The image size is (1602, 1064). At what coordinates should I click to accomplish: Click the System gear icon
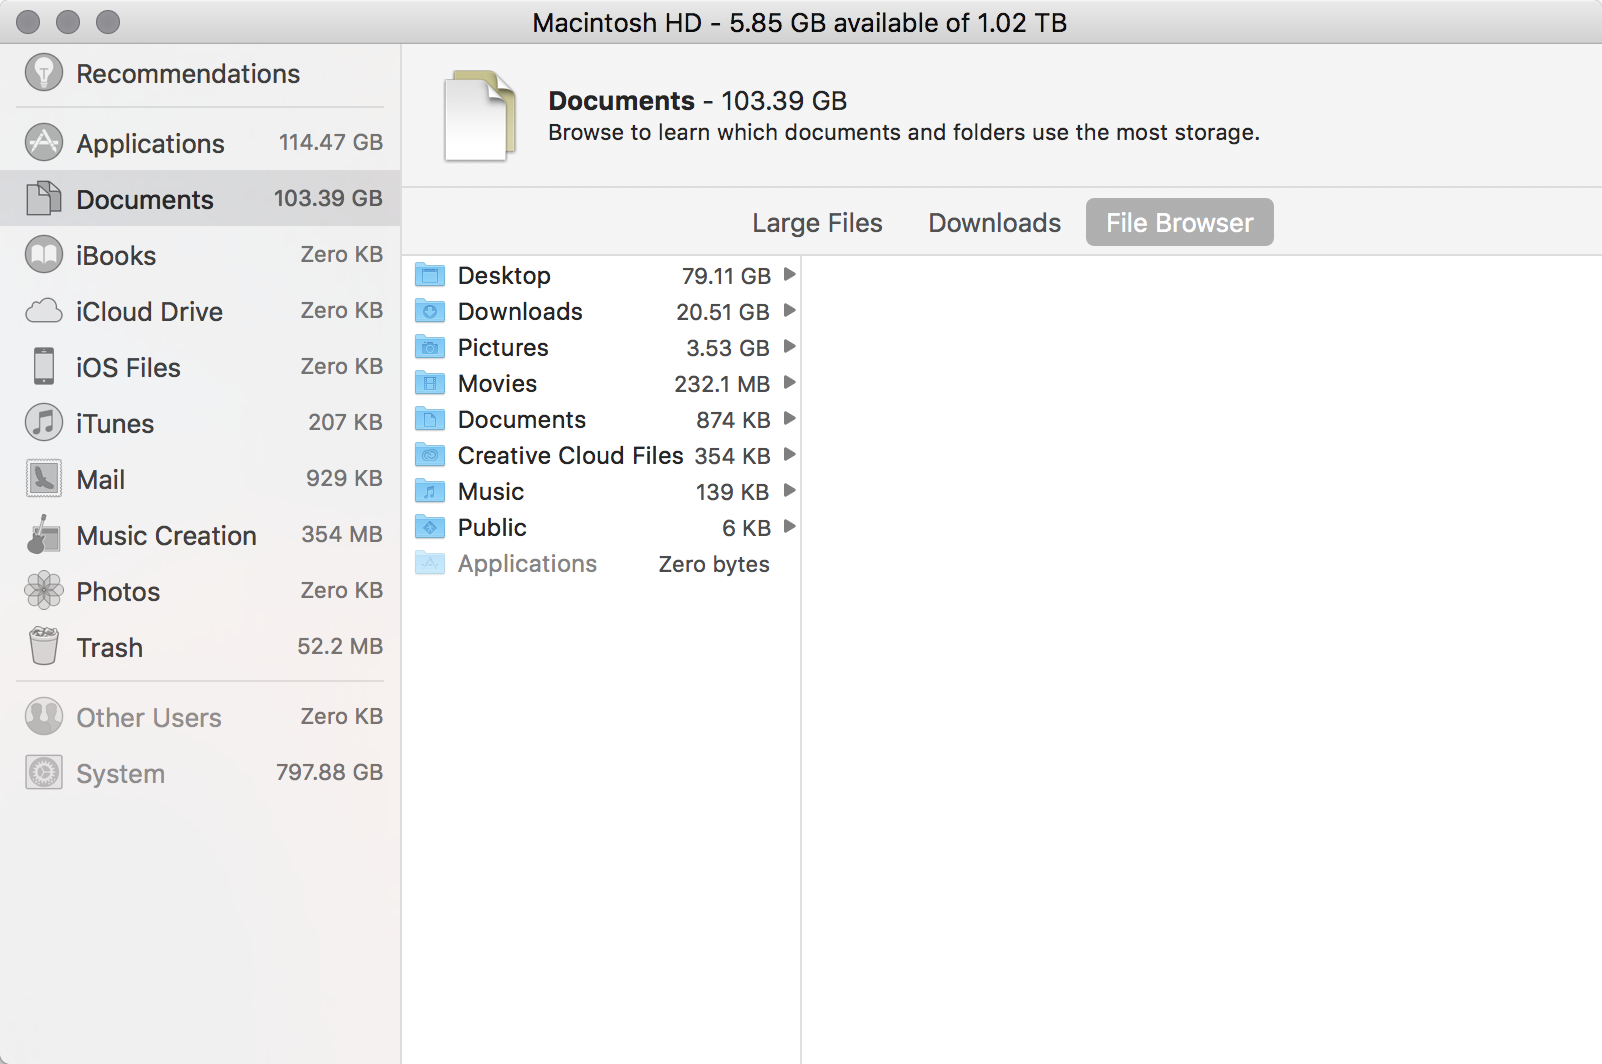tap(44, 772)
